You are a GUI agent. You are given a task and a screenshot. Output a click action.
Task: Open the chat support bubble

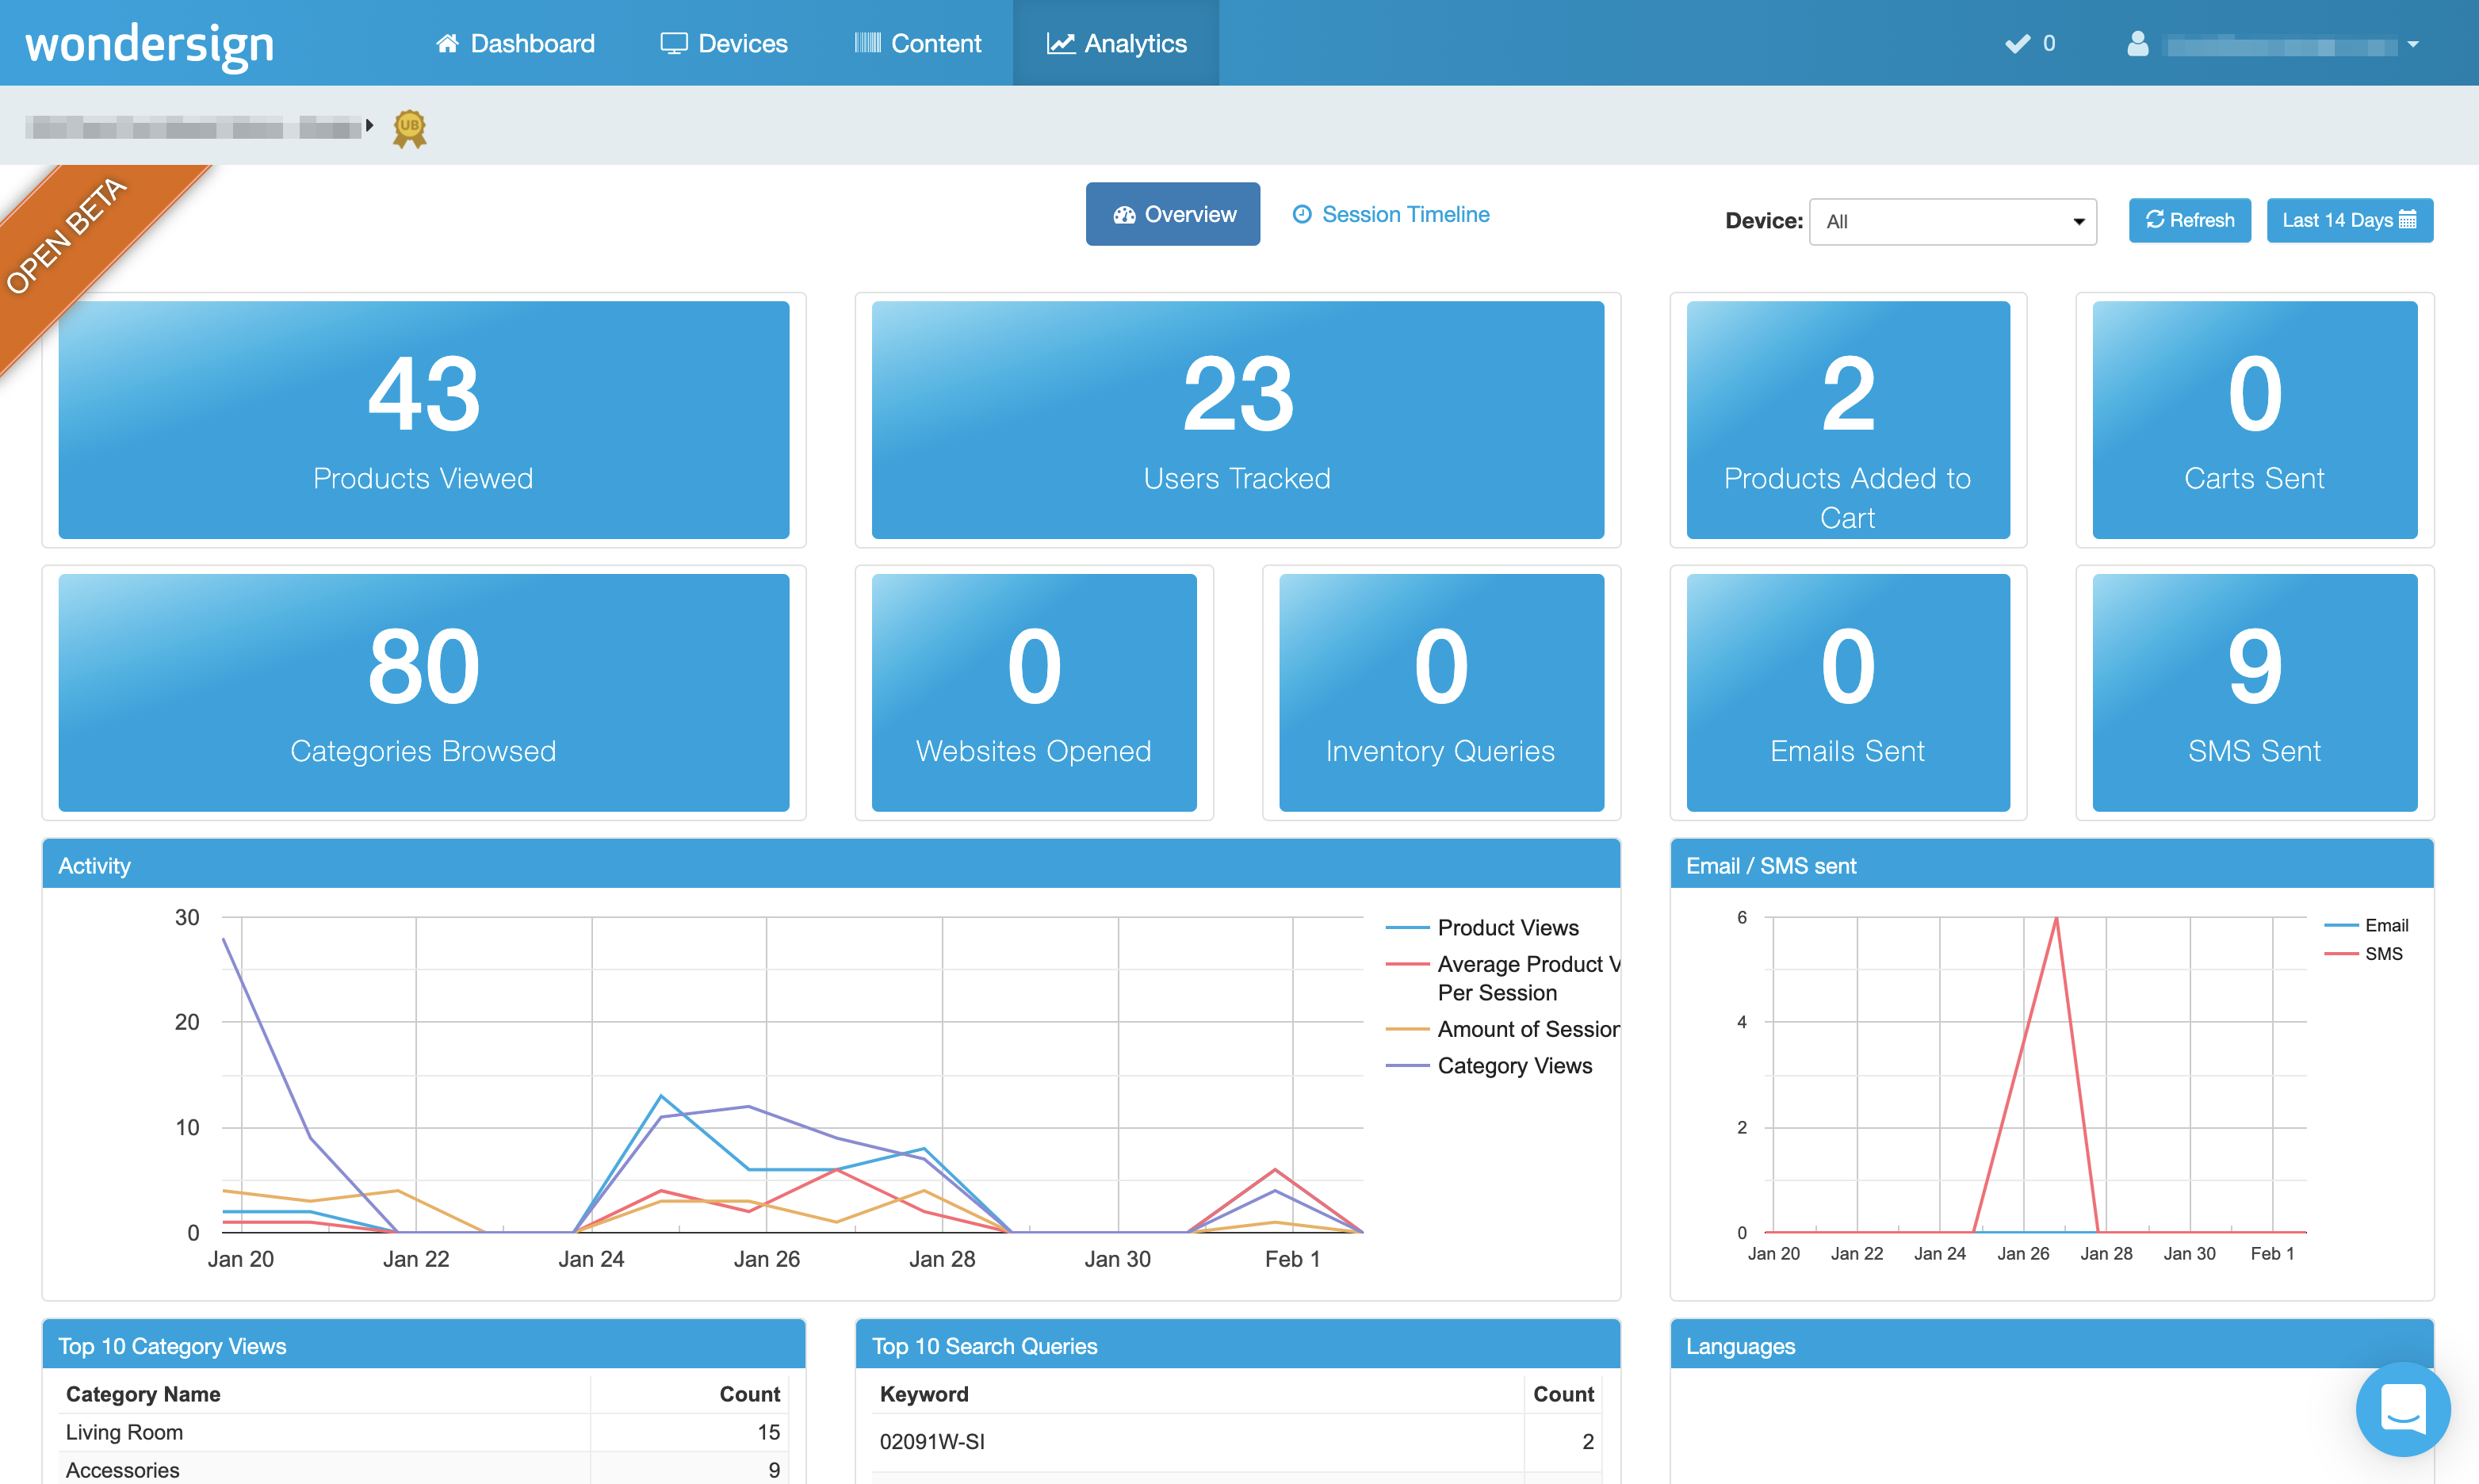2402,1408
